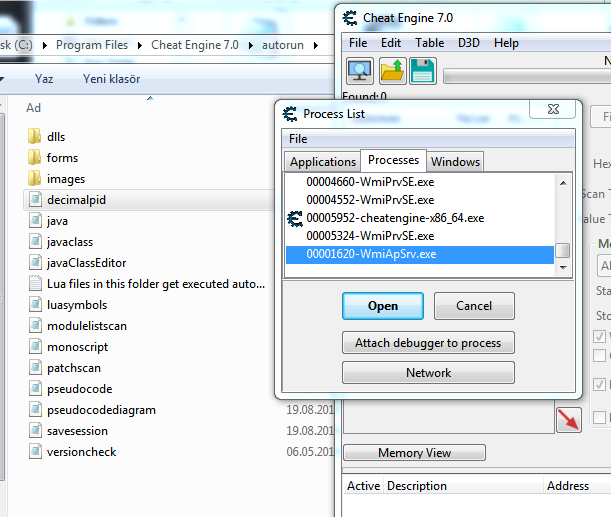Click the cheatengine-x86_64.exe process icon

295,218
